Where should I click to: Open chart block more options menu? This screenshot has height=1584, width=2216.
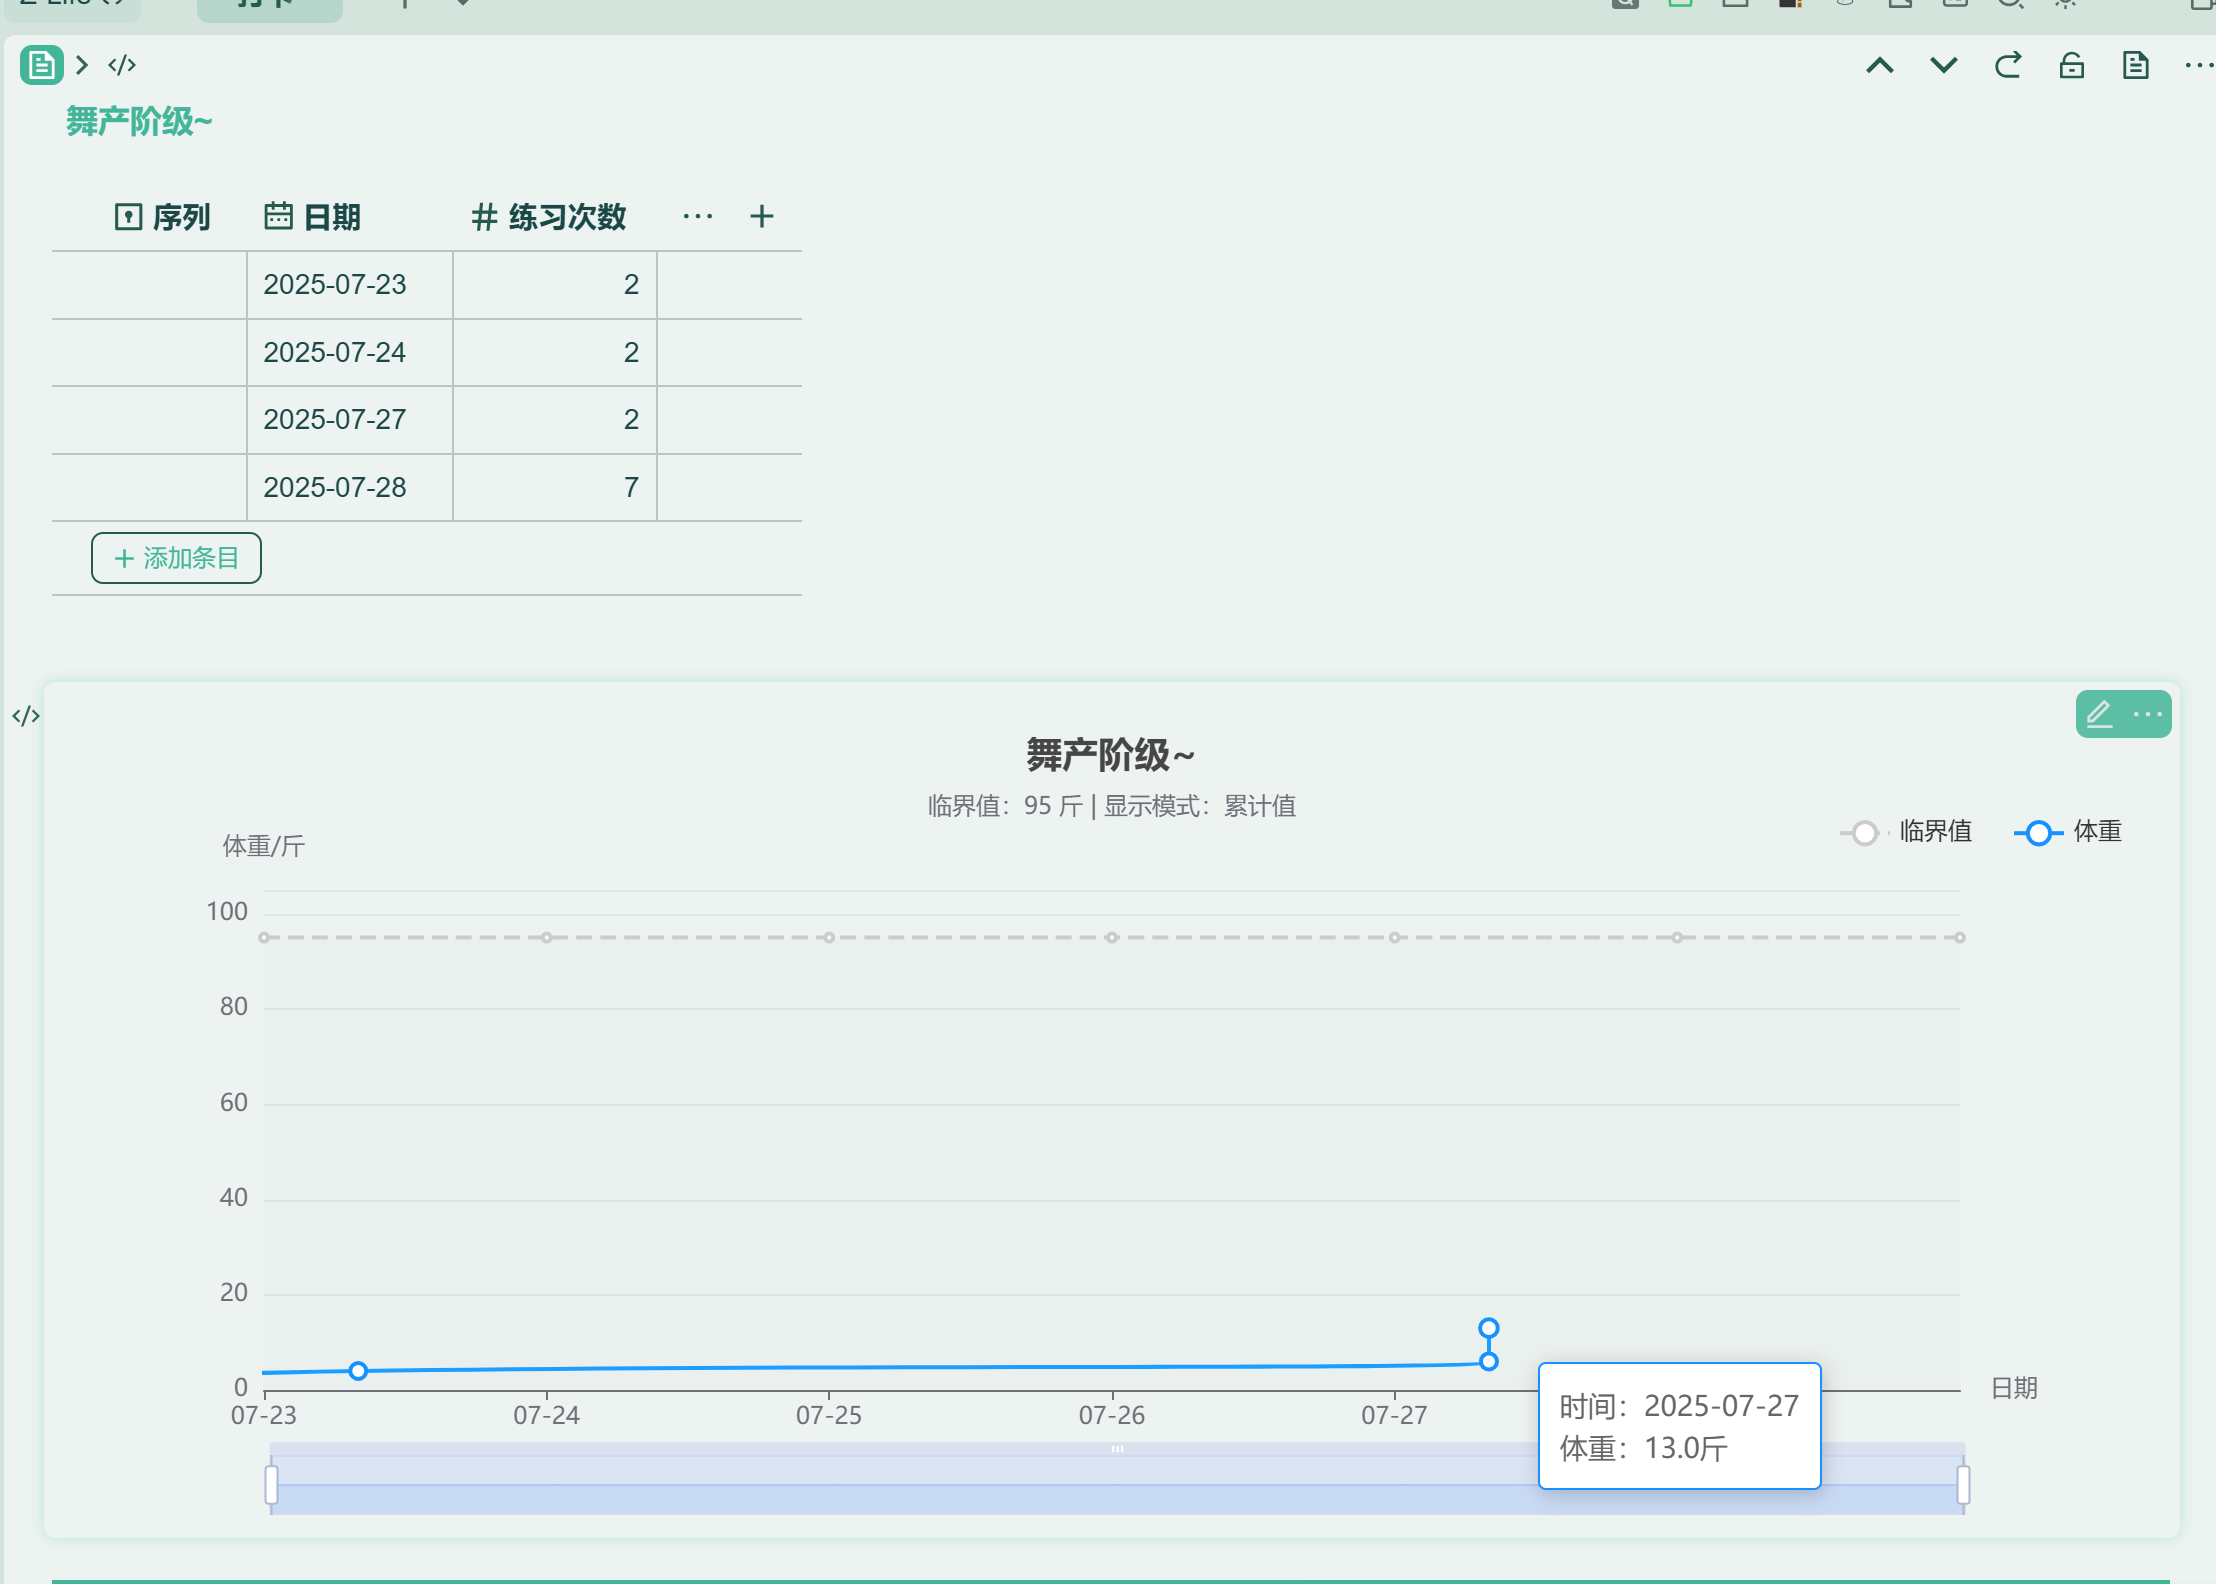click(x=2147, y=714)
